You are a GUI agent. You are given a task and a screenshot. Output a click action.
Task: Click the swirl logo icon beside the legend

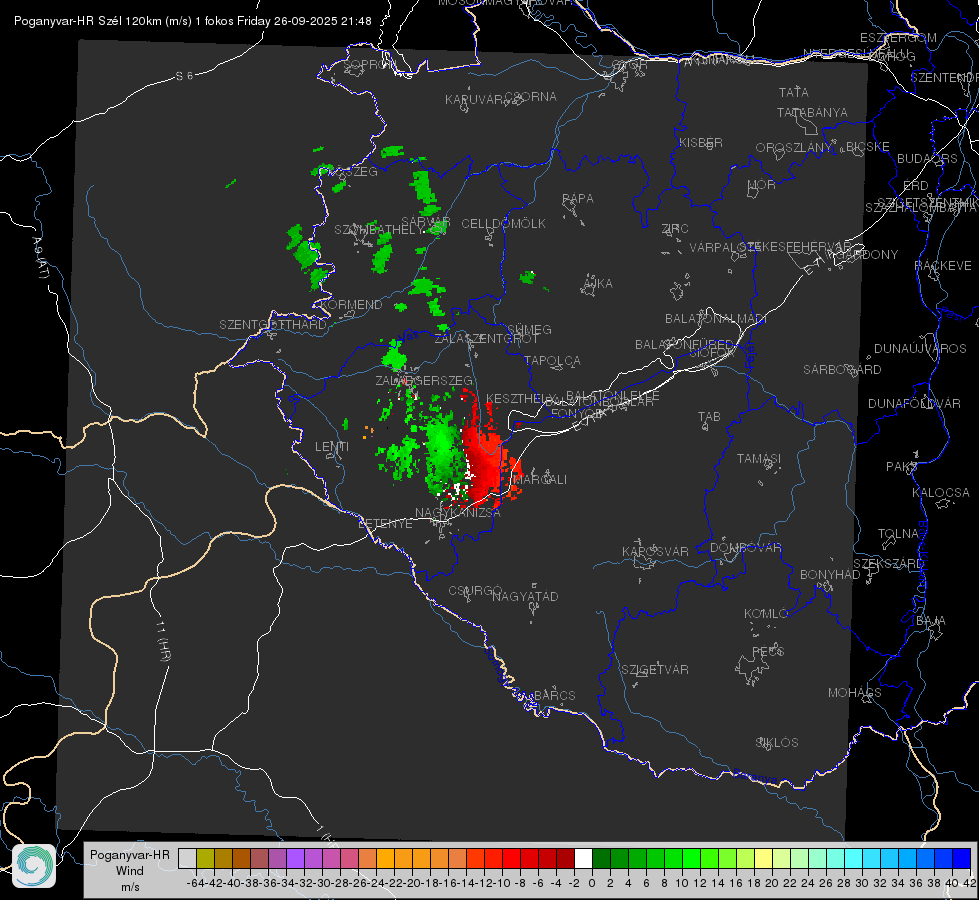point(34,866)
